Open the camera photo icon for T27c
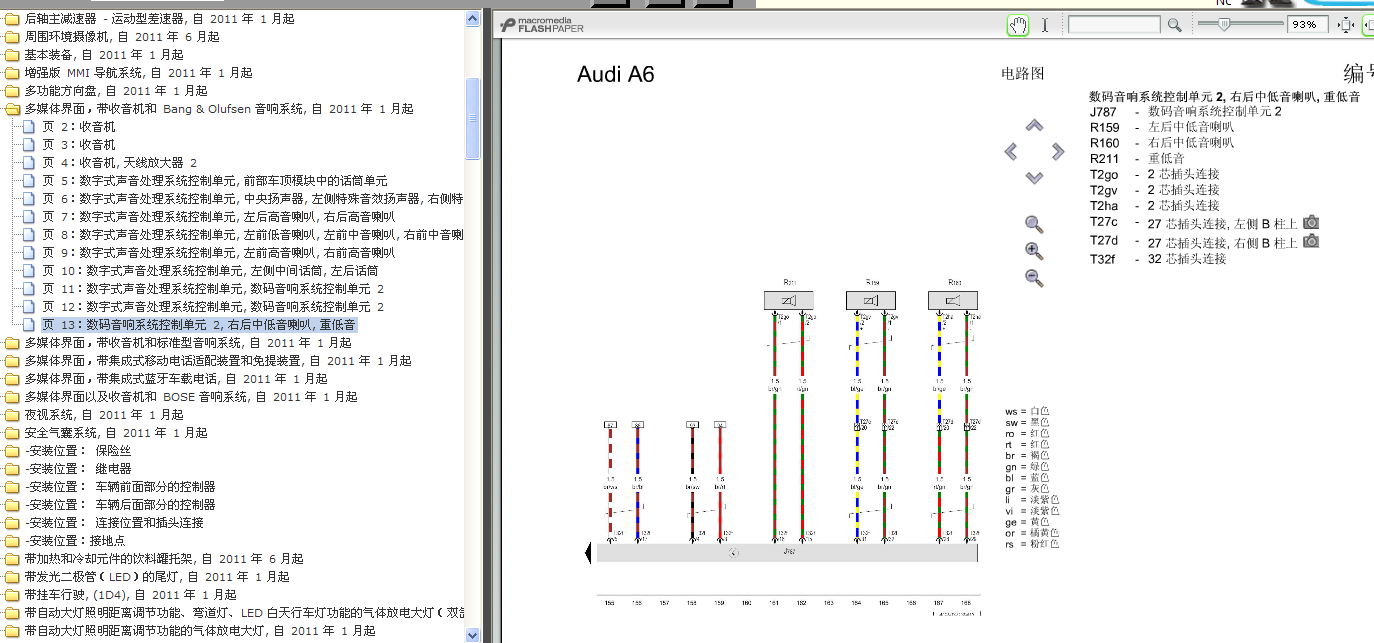This screenshot has height=643, width=1374. pyautogui.click(x=1311, y=222)
